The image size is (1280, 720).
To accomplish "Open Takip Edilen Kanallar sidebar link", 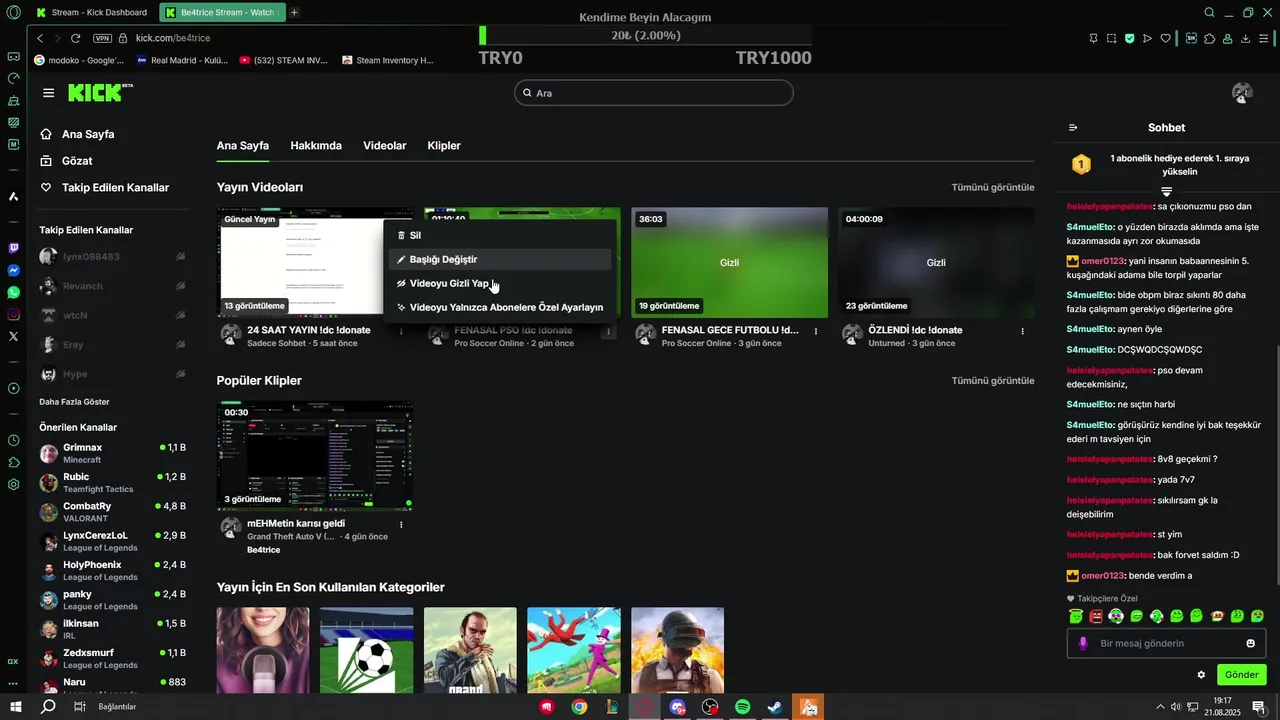I will click(104, 187).
